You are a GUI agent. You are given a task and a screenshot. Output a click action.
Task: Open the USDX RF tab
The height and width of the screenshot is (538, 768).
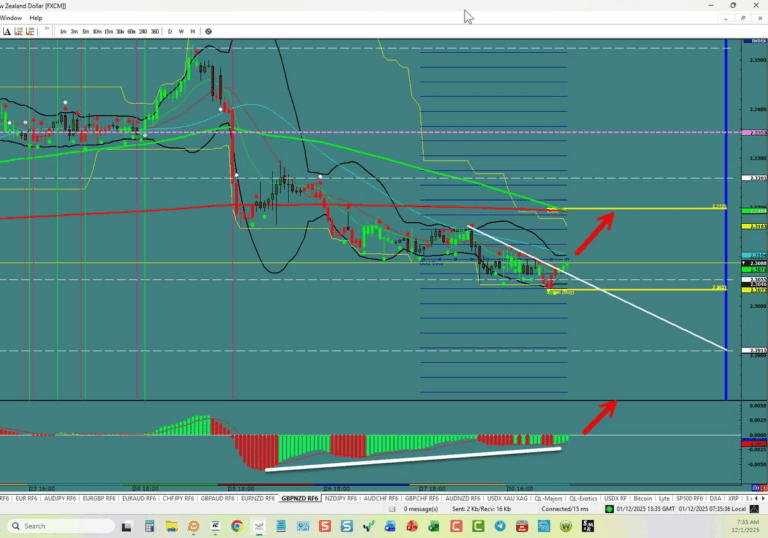[x=615, y=498]
